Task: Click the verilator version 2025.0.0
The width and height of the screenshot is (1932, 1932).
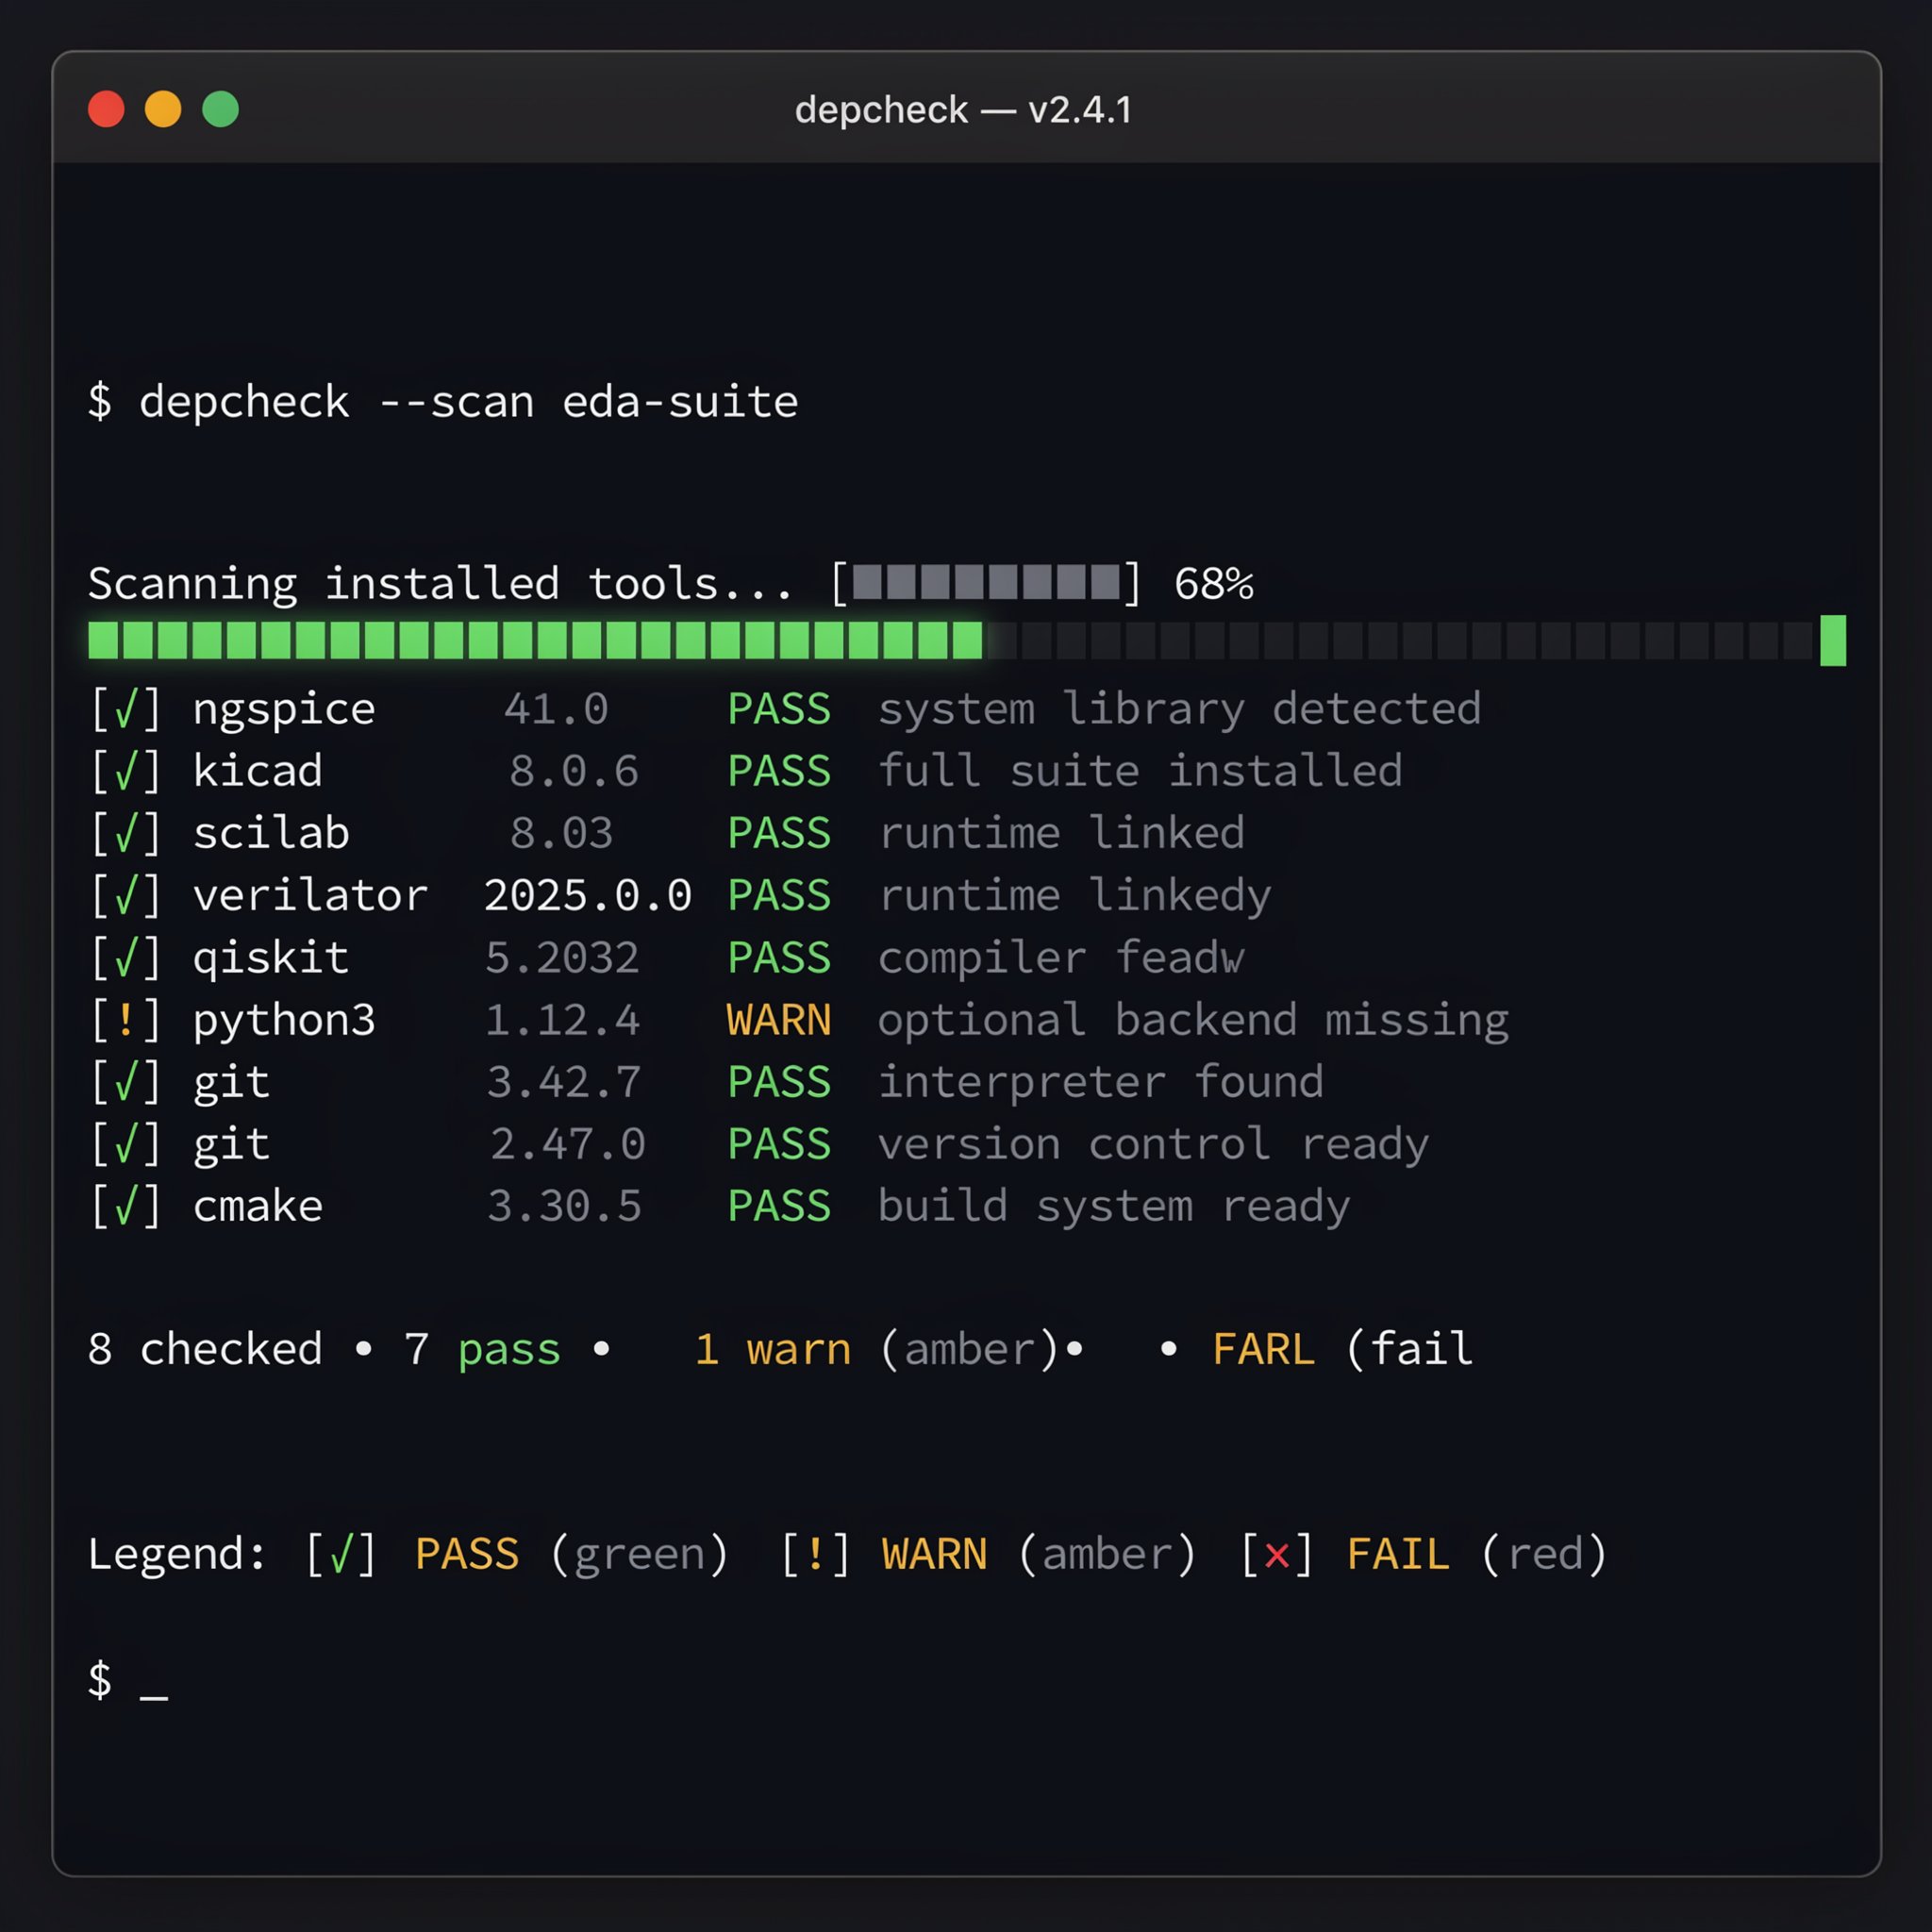Action: point(588,896)
